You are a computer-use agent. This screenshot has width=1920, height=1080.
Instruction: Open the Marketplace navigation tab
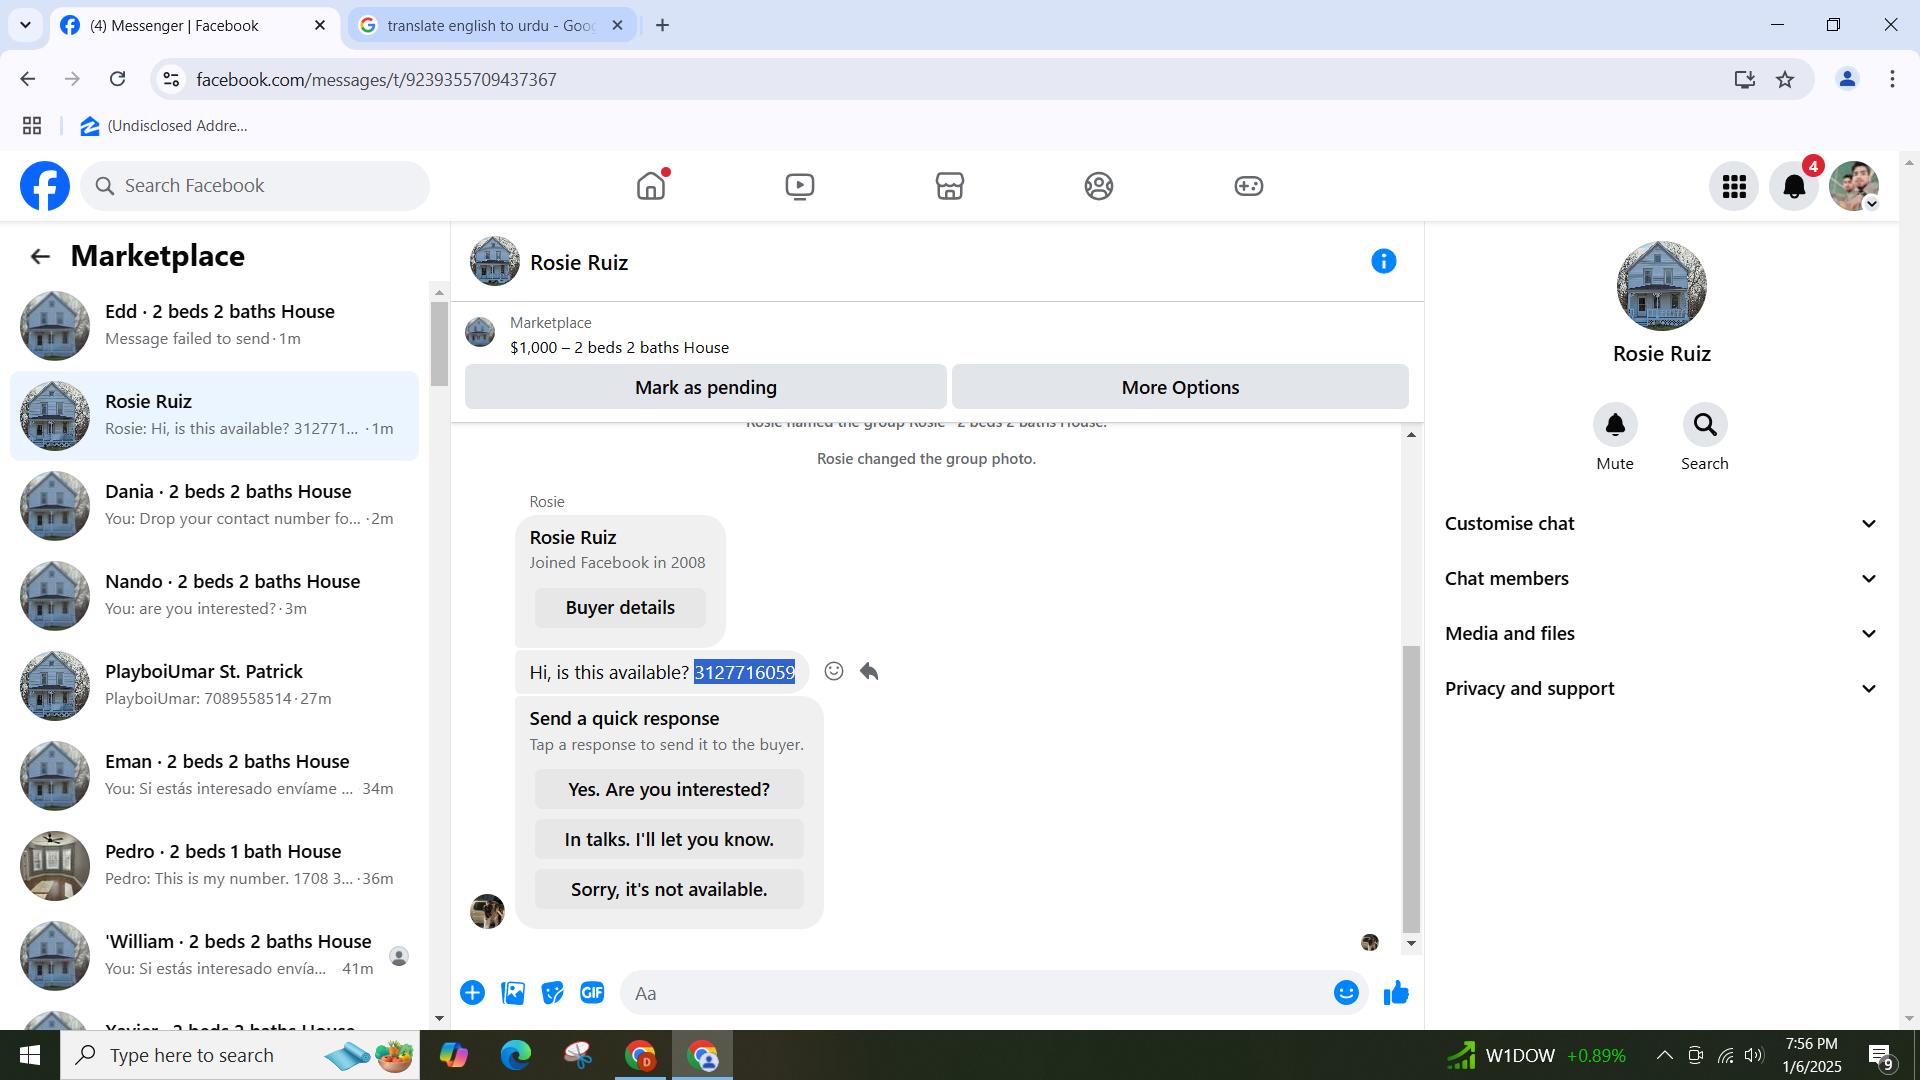coord(949,186)
